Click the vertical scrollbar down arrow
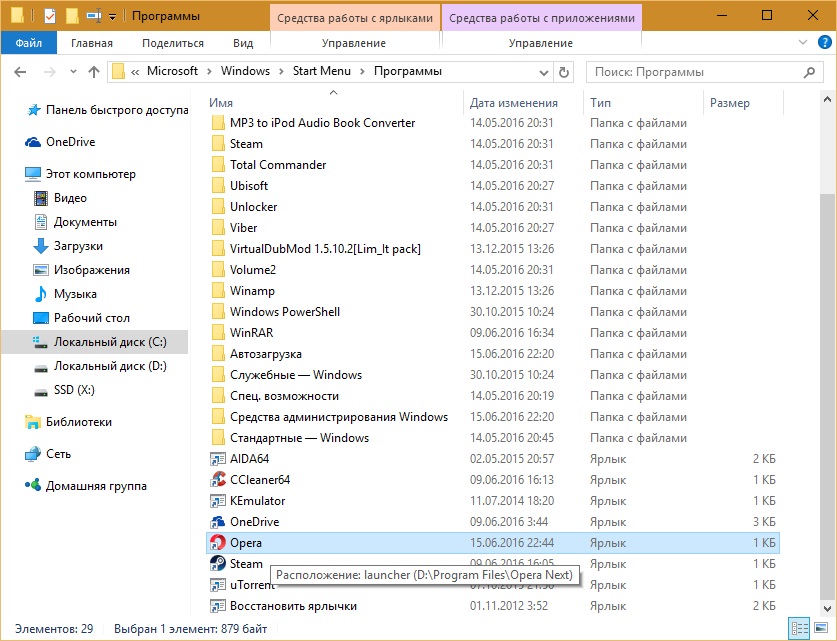 click(x=827, y=608)
